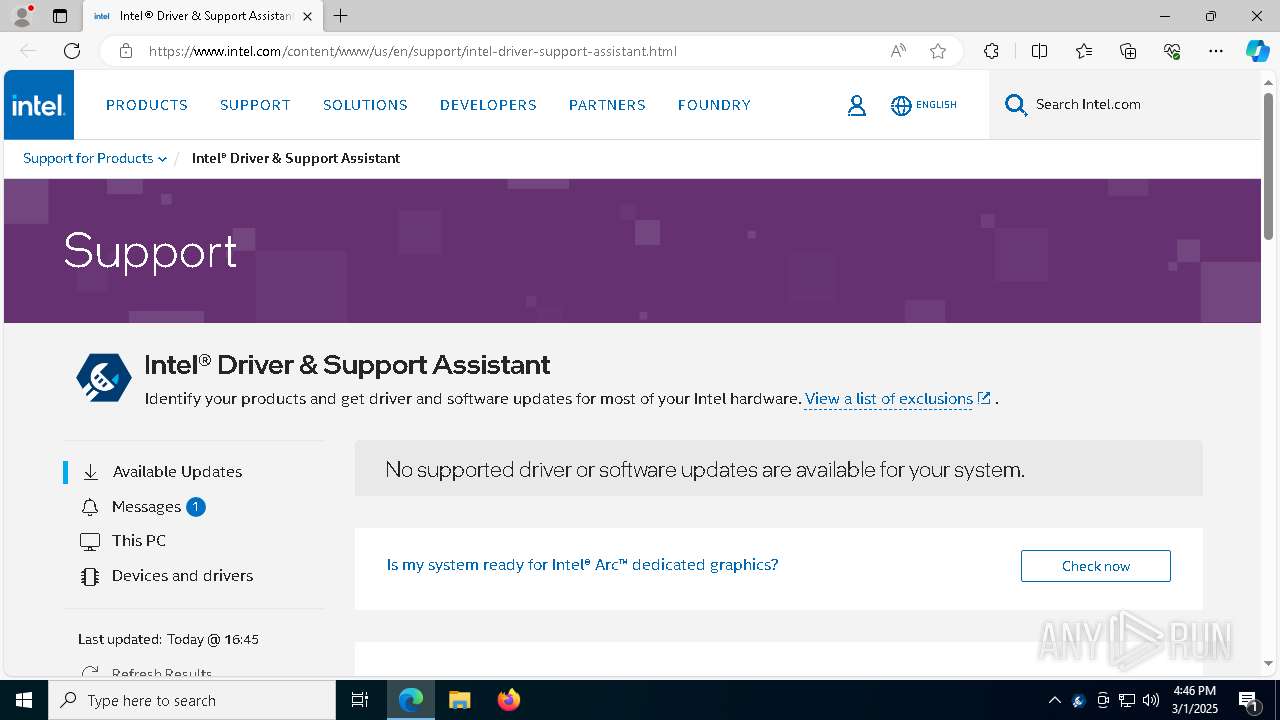Click the Search Intel.com magnifier icon
This screenshot has height=720, width=1280.
(x=1016, y=105)
